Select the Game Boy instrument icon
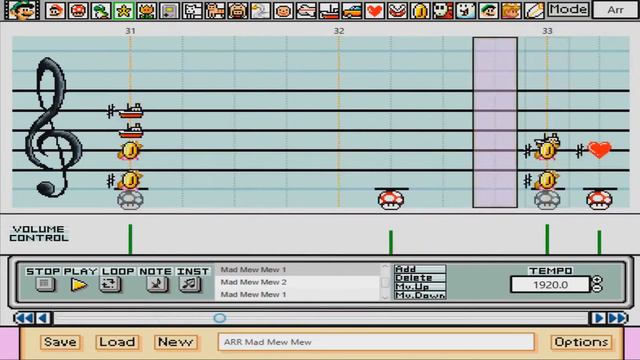 coord(169,10)
